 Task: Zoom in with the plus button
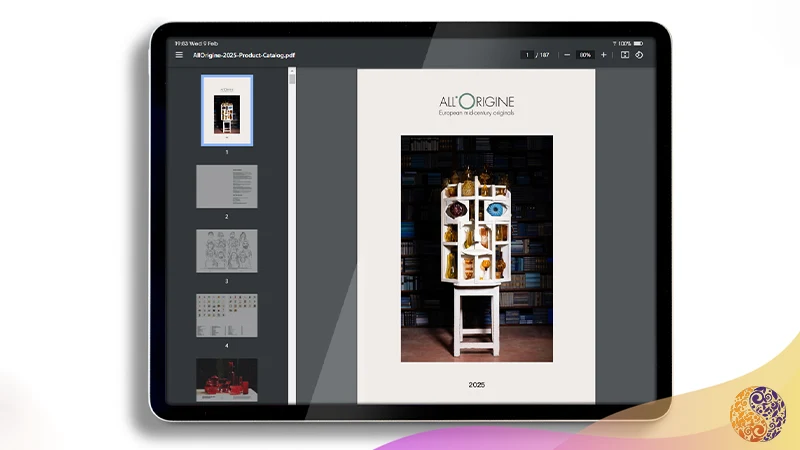point(604,55)
